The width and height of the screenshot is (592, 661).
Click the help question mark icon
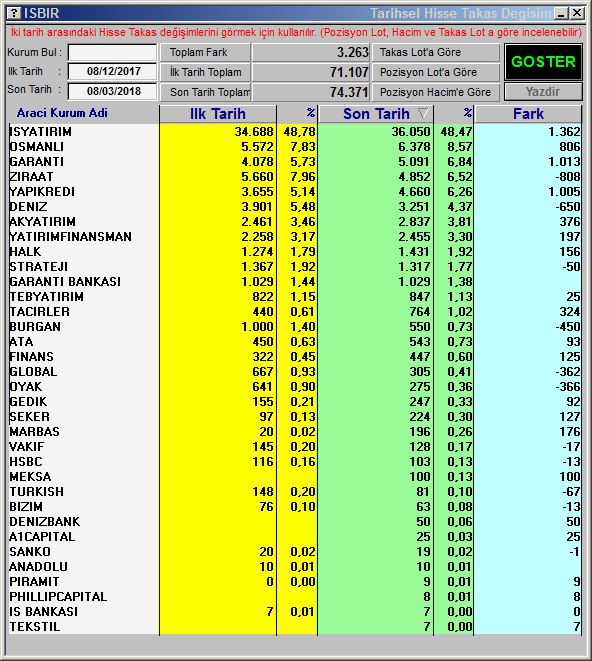[14, 13]
